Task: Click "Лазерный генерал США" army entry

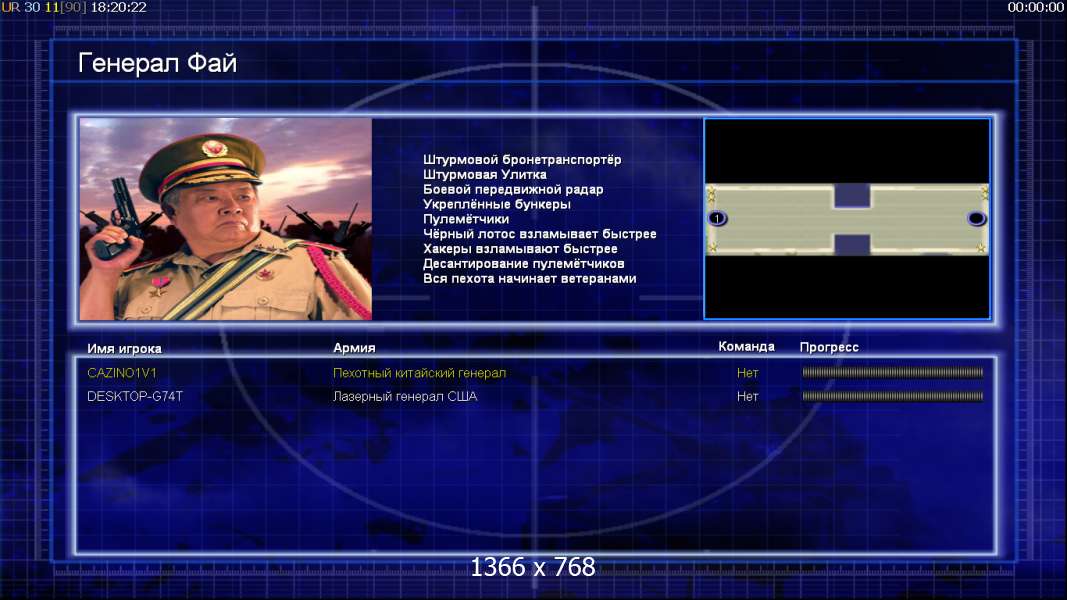Action: pyautogui.click(x=405, y=396)
